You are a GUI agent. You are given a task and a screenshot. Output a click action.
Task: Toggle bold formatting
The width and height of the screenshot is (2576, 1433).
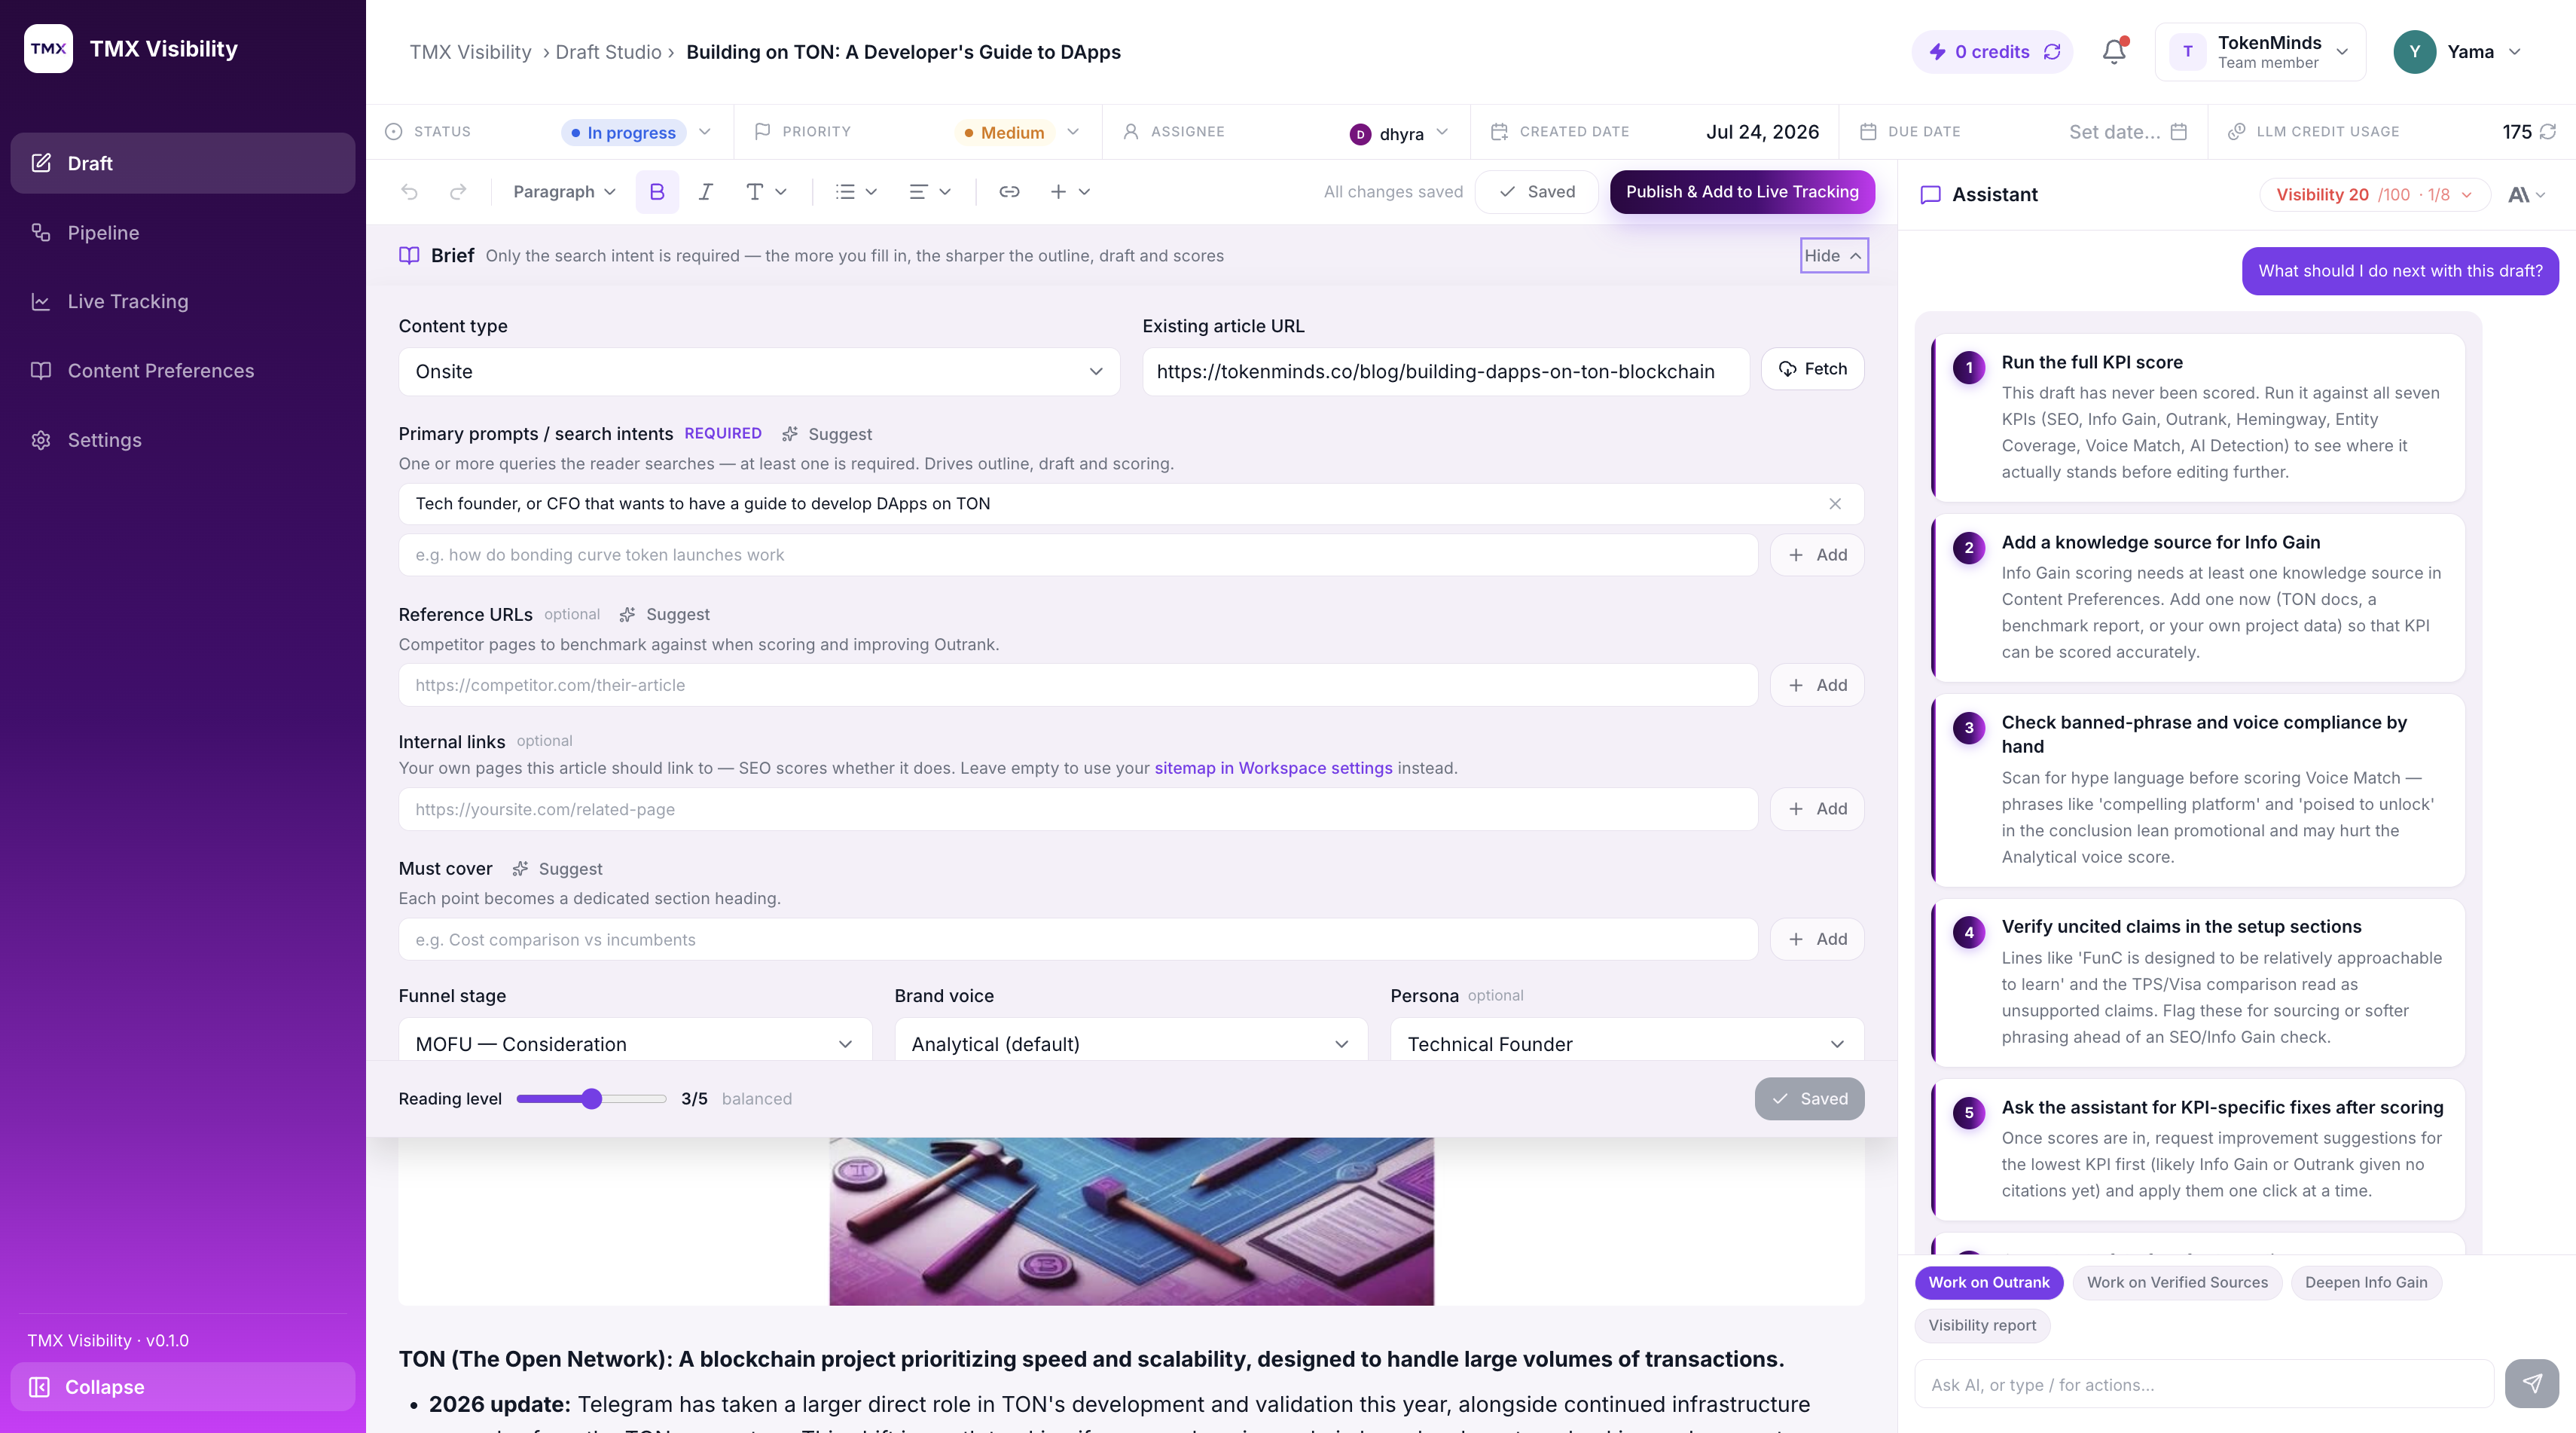(x=657, y=192)
